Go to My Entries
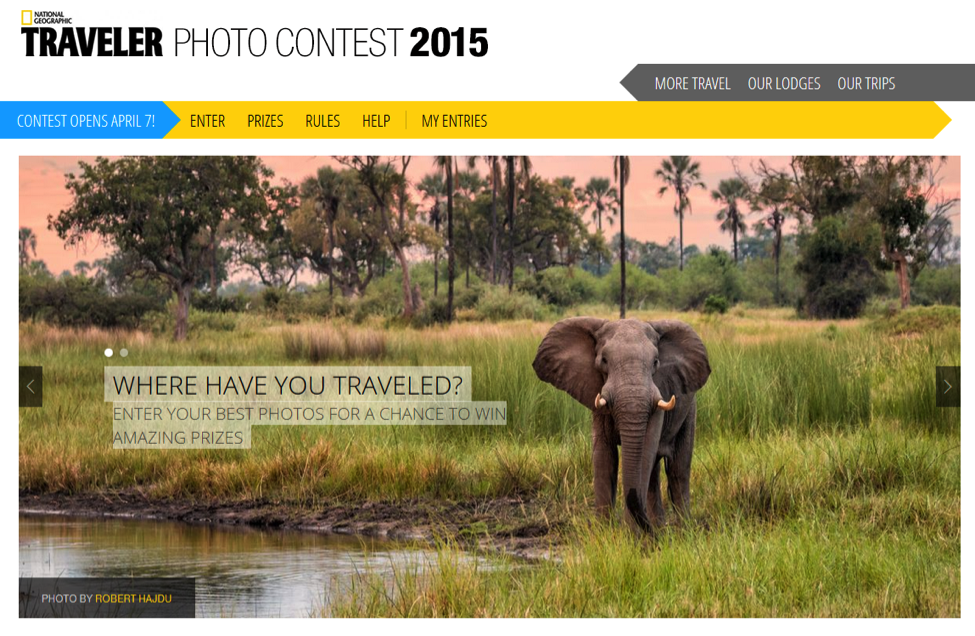 coord(455,121)
